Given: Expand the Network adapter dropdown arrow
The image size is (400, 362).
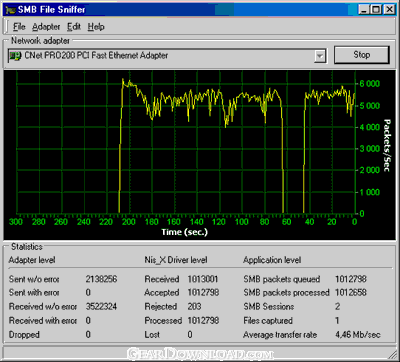Looking at the screenshot, I should [x=320, y=56].
